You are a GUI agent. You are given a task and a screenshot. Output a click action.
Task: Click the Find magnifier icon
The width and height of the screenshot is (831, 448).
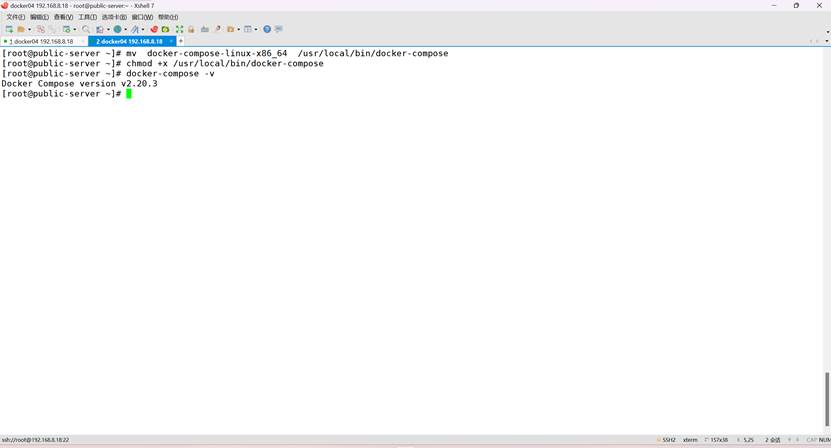point(86,29)
